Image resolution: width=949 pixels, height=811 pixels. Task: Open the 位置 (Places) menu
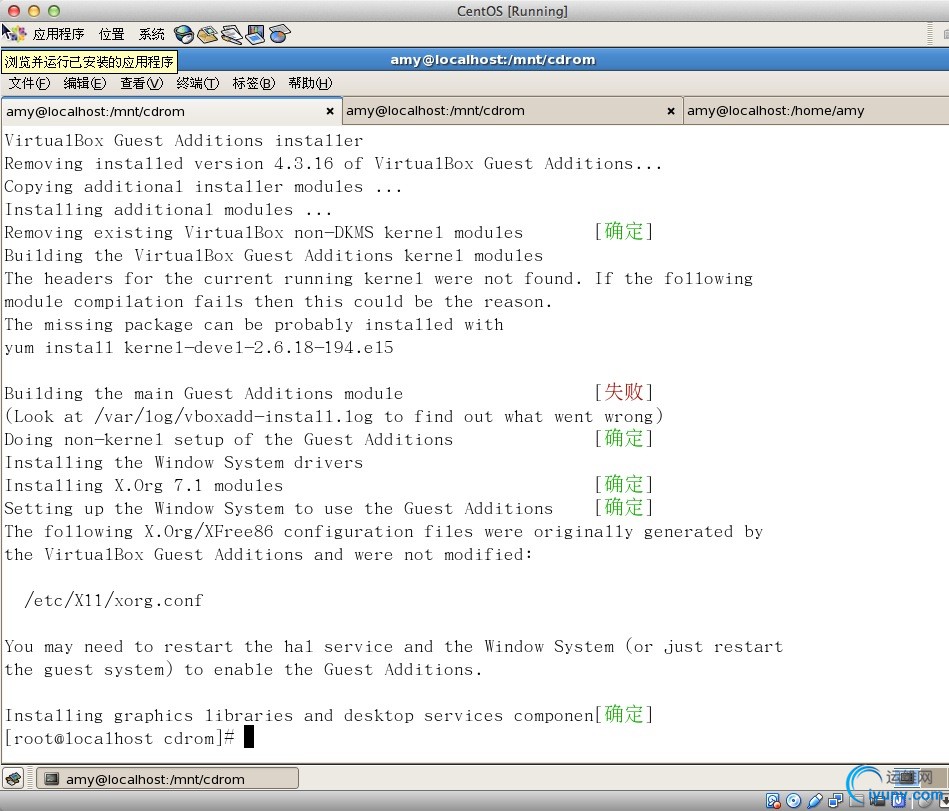pyautogui.click(x=111, y=34)
